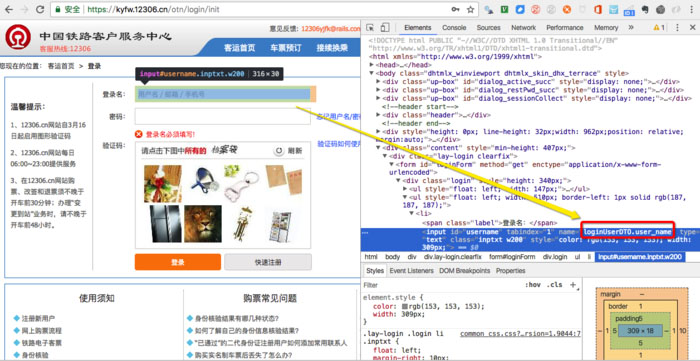Image resolution: width=700 pixels, height=361 pixels.
Task: Switch to the Console tab
Action: pos(454,28)
